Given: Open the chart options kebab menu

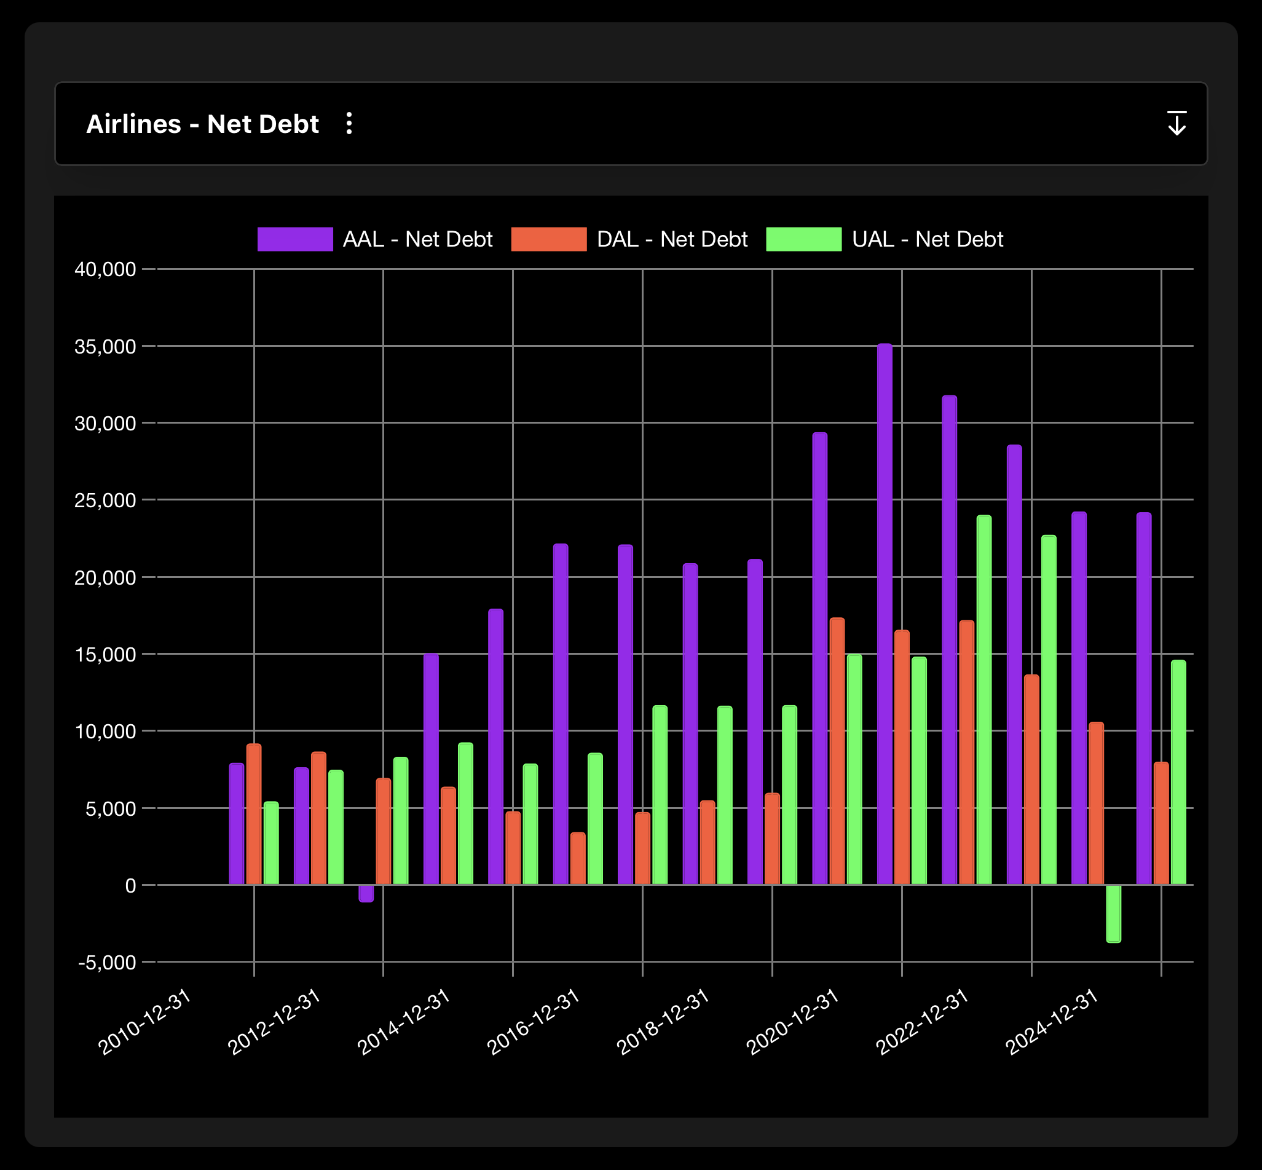Looking at the screenshot, I should (x=349, y=123).
